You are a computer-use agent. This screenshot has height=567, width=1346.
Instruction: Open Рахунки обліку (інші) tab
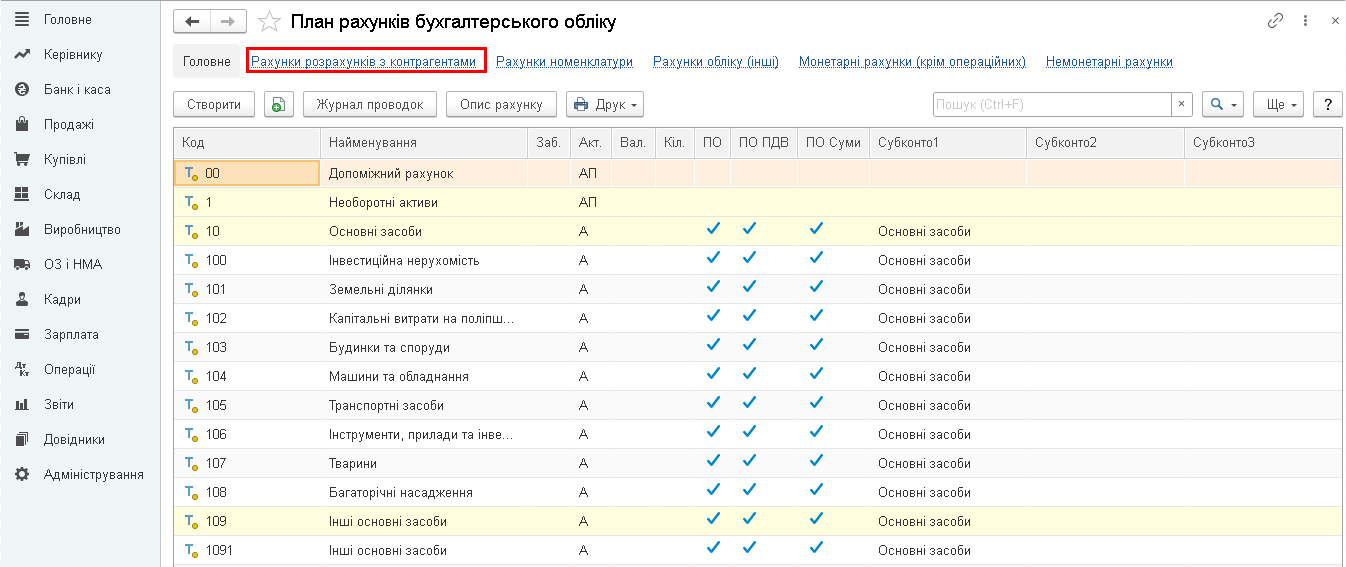(x=716, y=61)
